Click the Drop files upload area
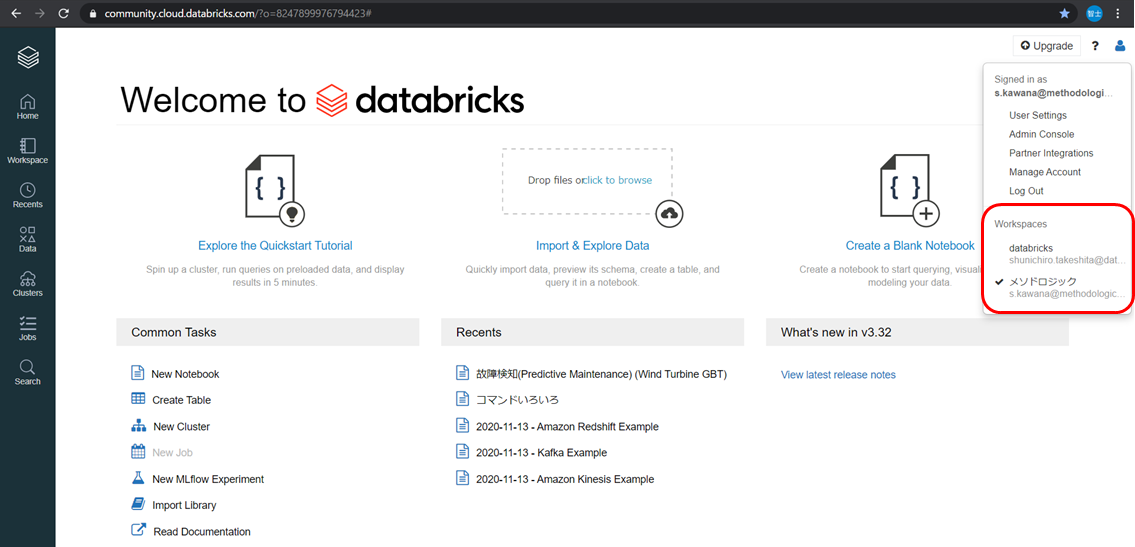The width and height of the screenshot is (1135, 547). point(587,181)
